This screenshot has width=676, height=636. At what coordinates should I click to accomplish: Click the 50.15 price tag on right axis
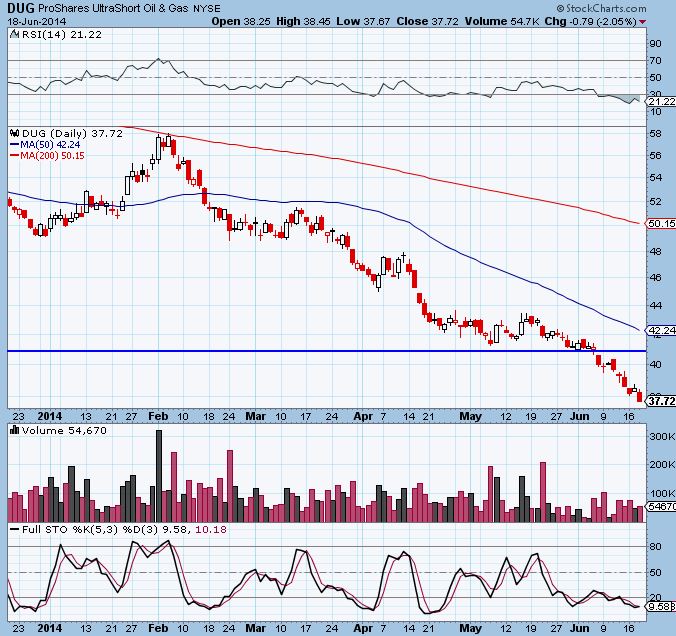[660, 223]
